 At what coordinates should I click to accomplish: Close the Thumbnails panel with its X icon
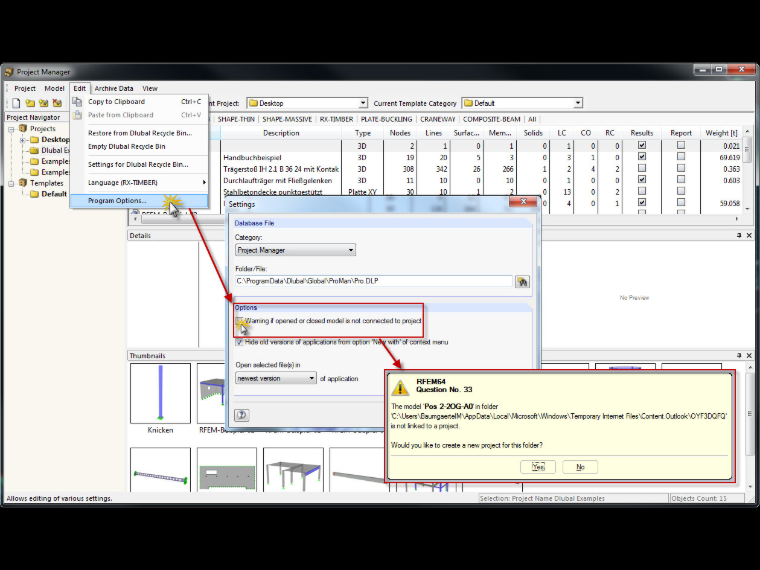tap(749, 355)
